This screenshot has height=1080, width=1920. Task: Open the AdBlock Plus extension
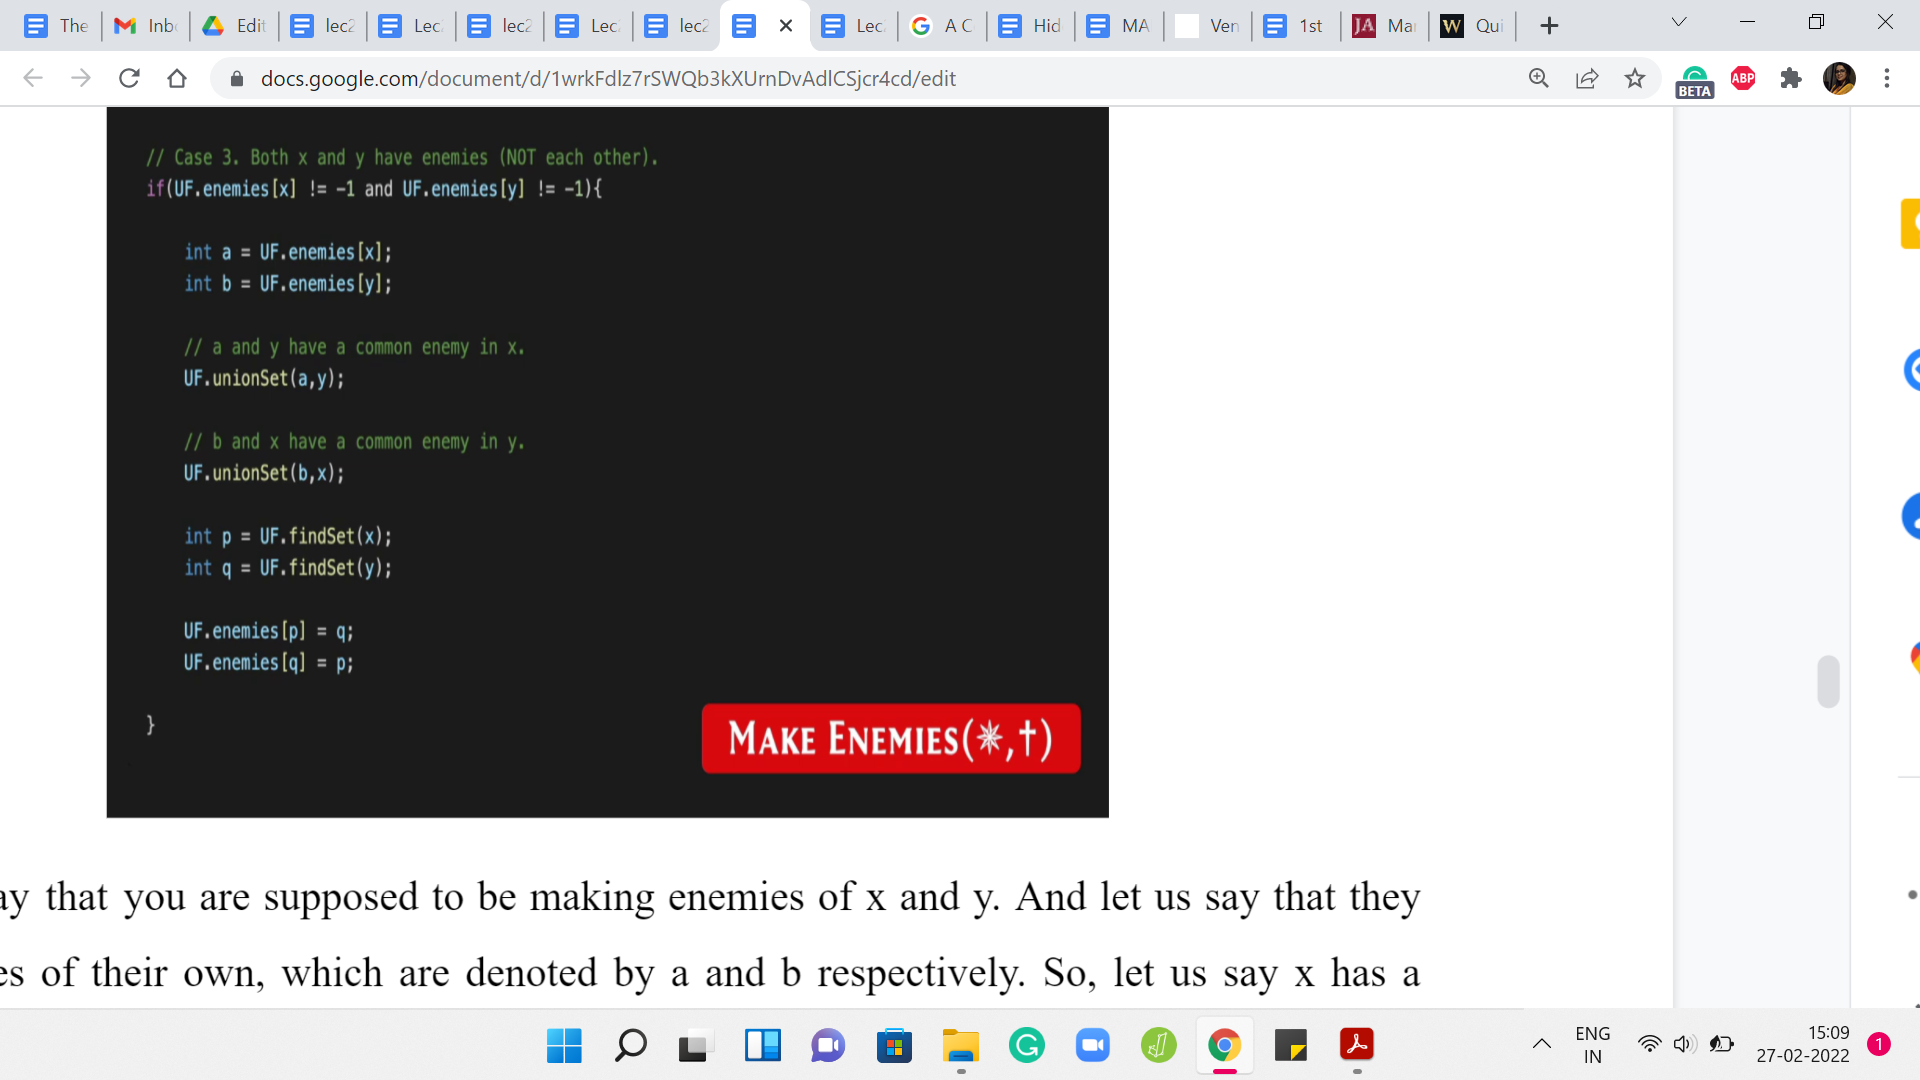tap(1743, 78)
